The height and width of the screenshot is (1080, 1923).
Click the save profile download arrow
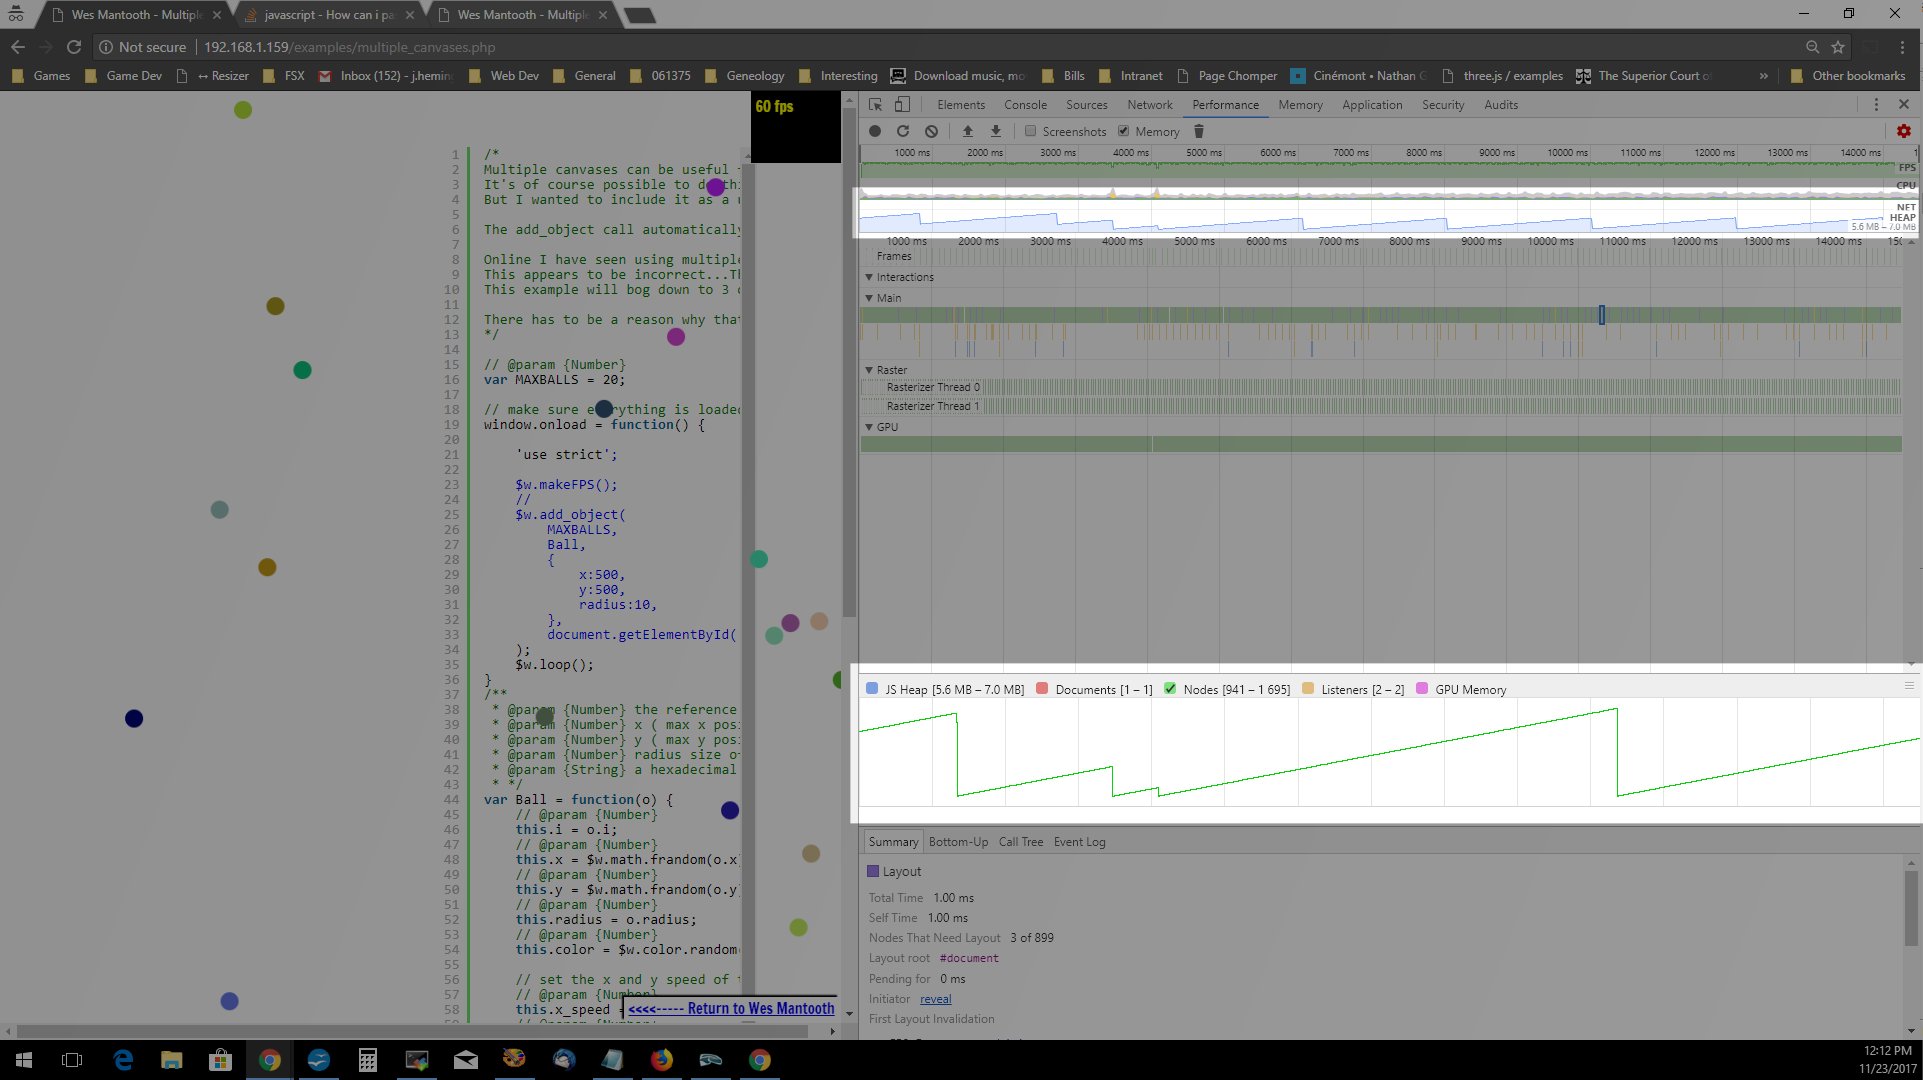[x=995, y=131]
